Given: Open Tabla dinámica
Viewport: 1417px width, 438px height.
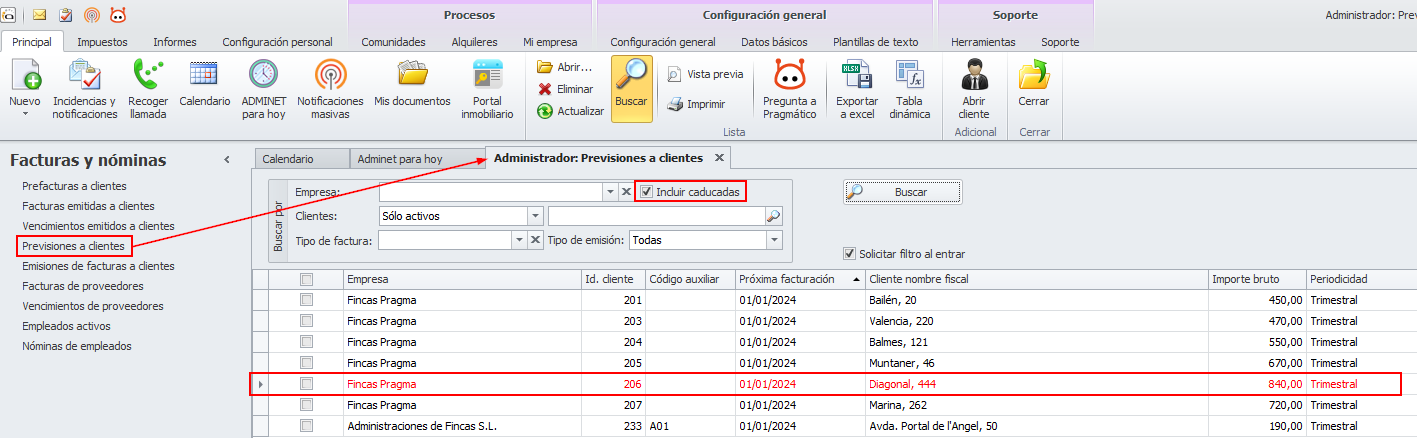Looking at the screenshot, I should (909, 90).
